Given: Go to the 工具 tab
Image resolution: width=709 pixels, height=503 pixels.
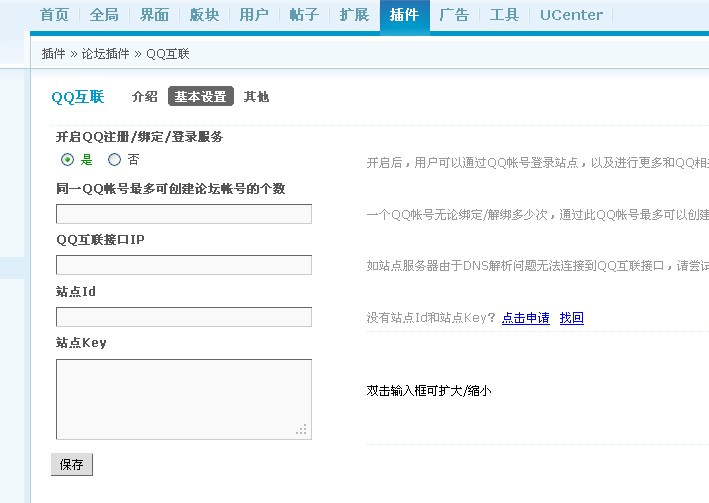Looking at the screenshot, I should [504, 15].
